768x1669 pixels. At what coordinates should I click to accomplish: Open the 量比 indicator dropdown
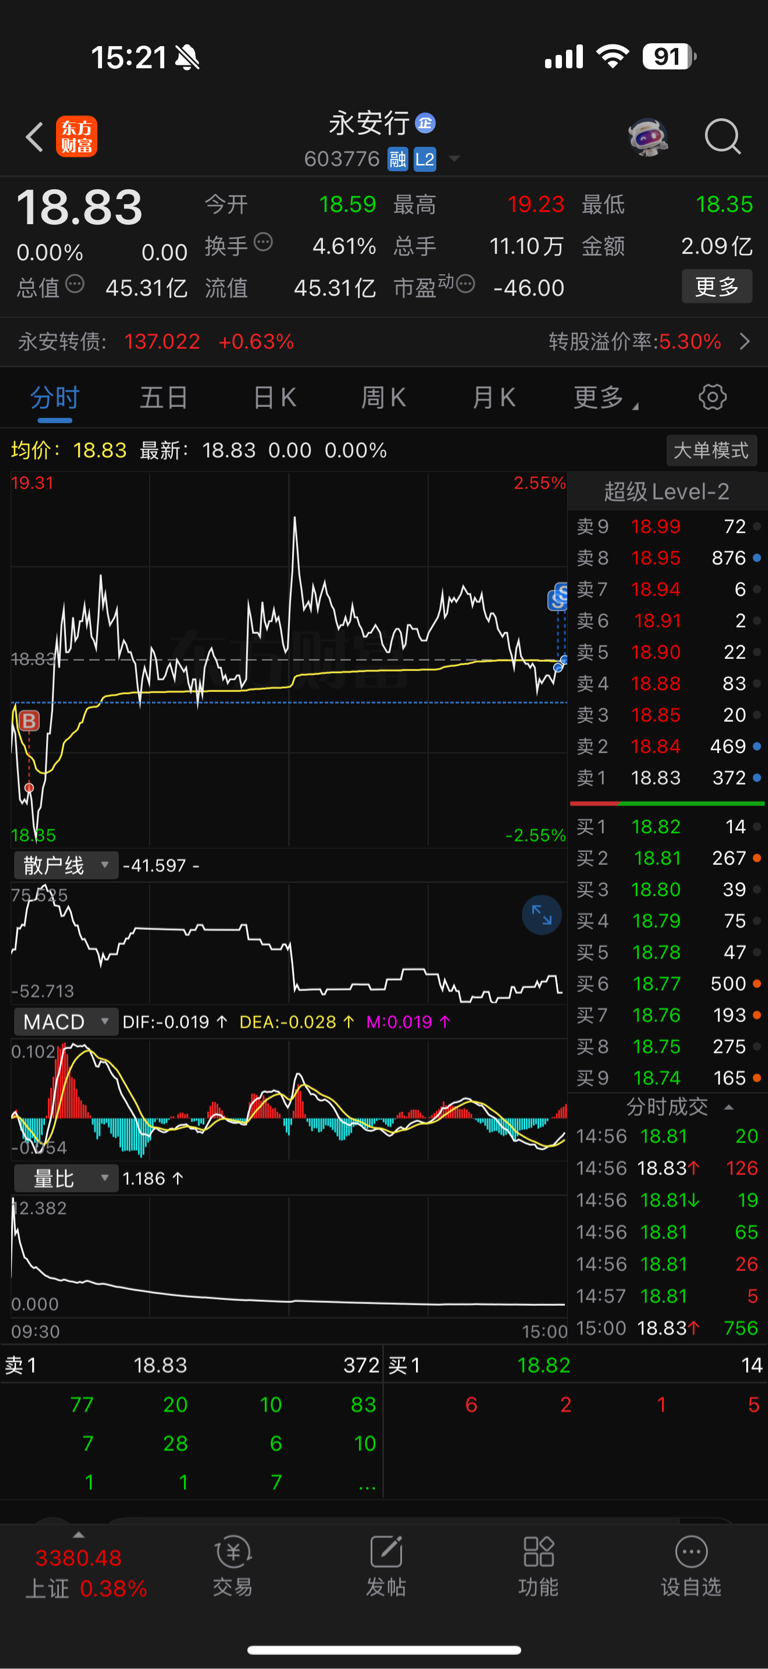(x=66, y=1179)
